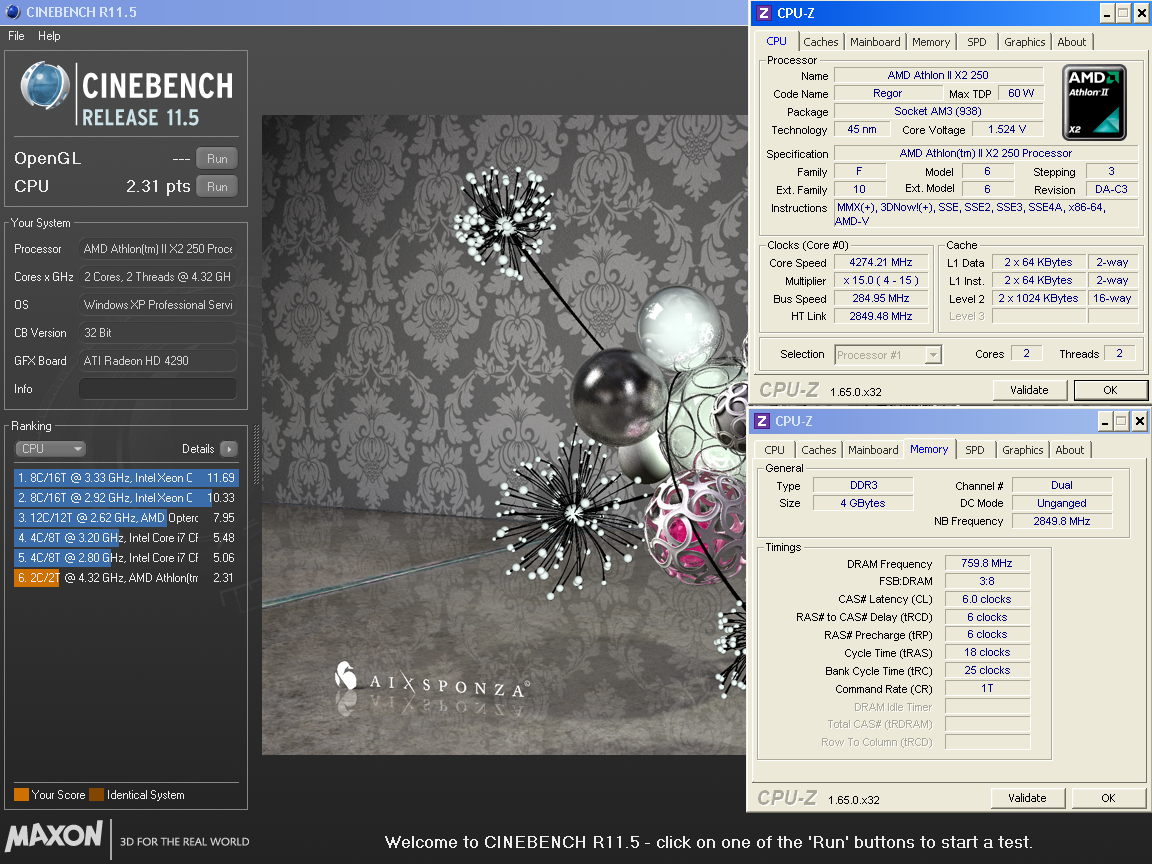1152x864 pixels.
Task: Click the Bus Speed value 284.95 MHz
Action: point(881,298)
